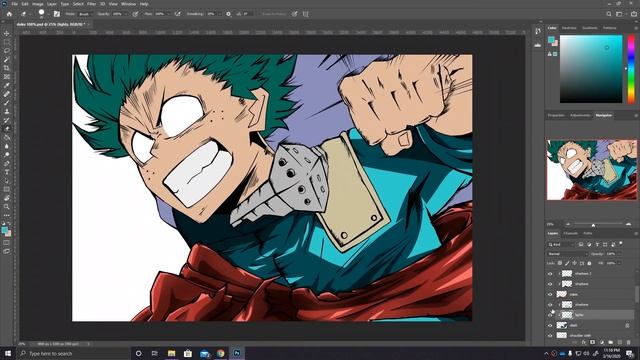Open the File menu

point(15,4)
